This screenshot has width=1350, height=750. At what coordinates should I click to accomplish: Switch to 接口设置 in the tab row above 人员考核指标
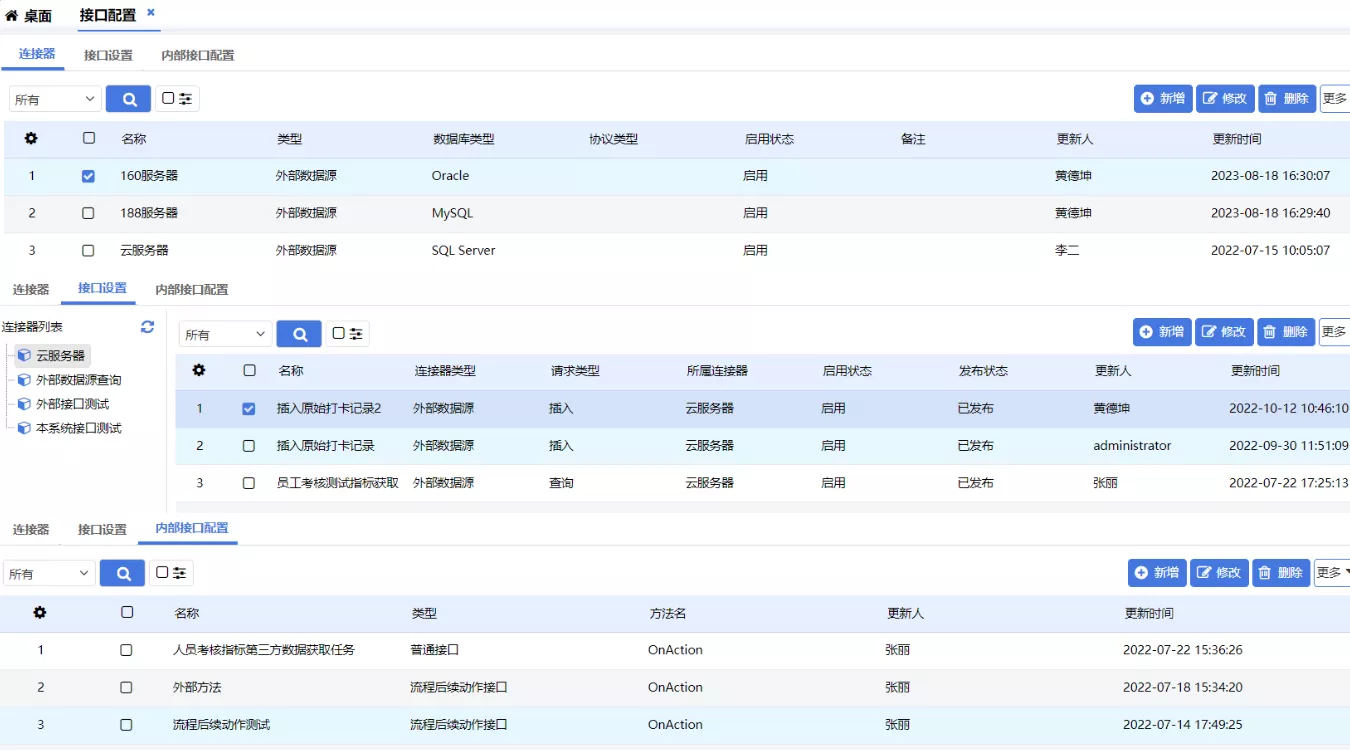(x=102, y=529)
